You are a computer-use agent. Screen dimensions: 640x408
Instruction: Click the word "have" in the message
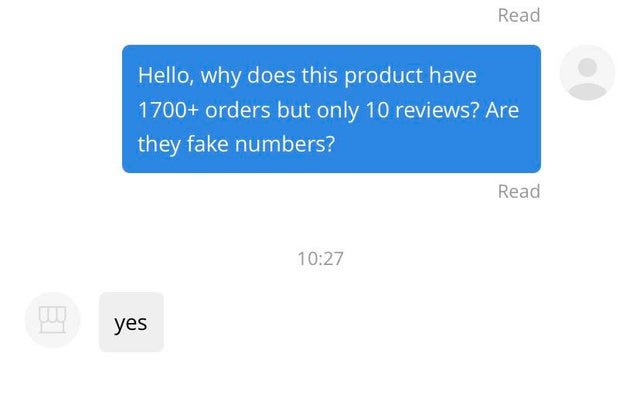453,75
